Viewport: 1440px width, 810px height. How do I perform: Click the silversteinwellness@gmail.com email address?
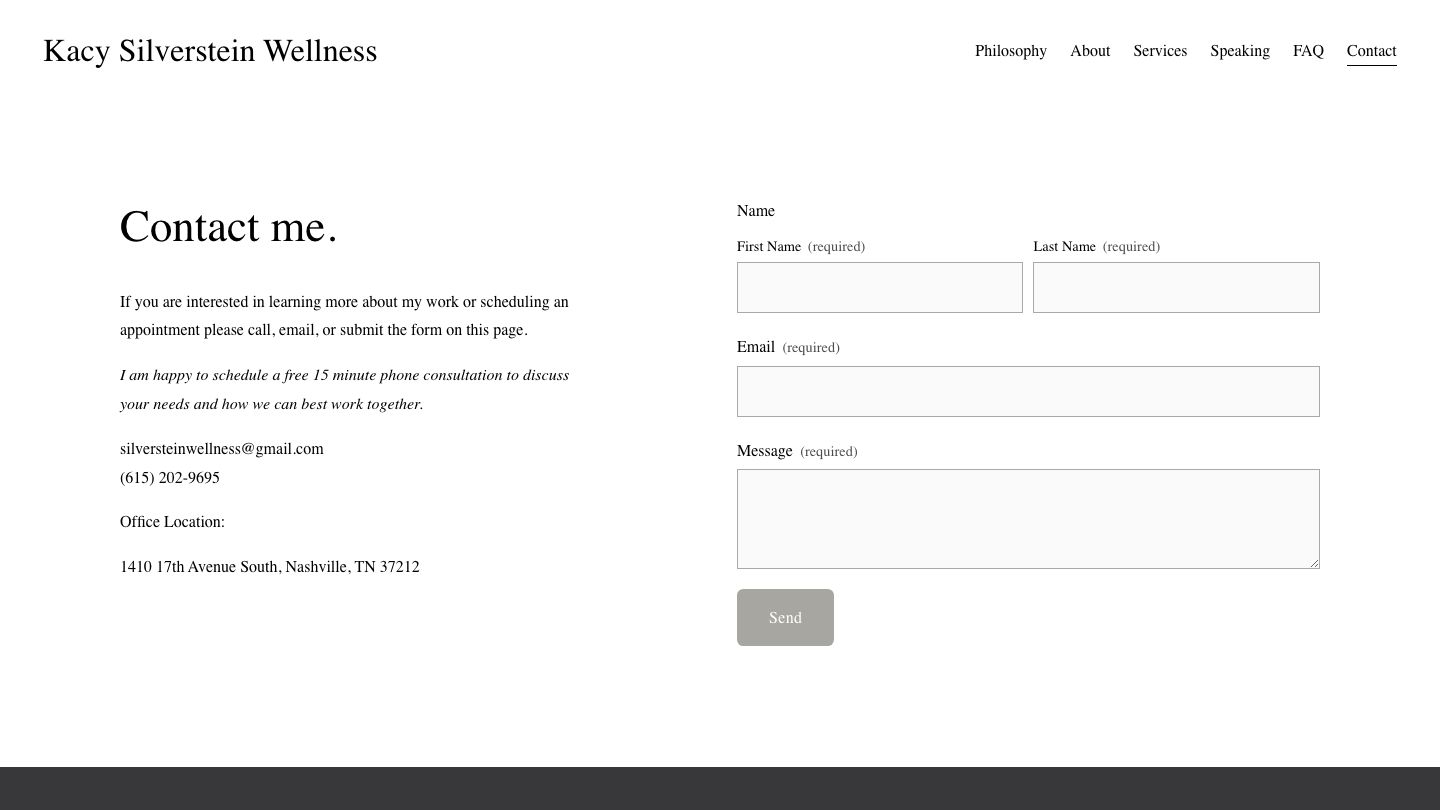pos(221,449)
